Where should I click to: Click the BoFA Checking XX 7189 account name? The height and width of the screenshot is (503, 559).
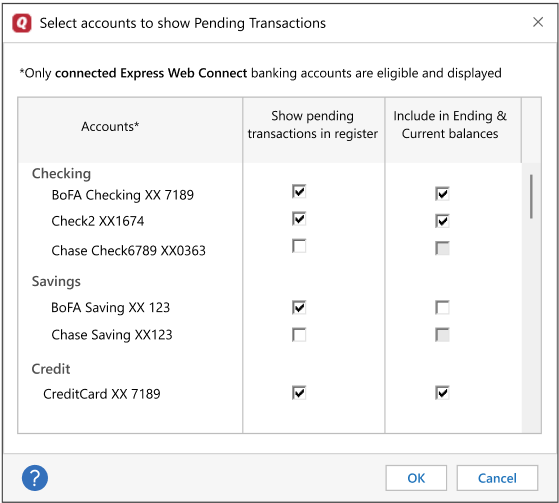coord(123,195)
